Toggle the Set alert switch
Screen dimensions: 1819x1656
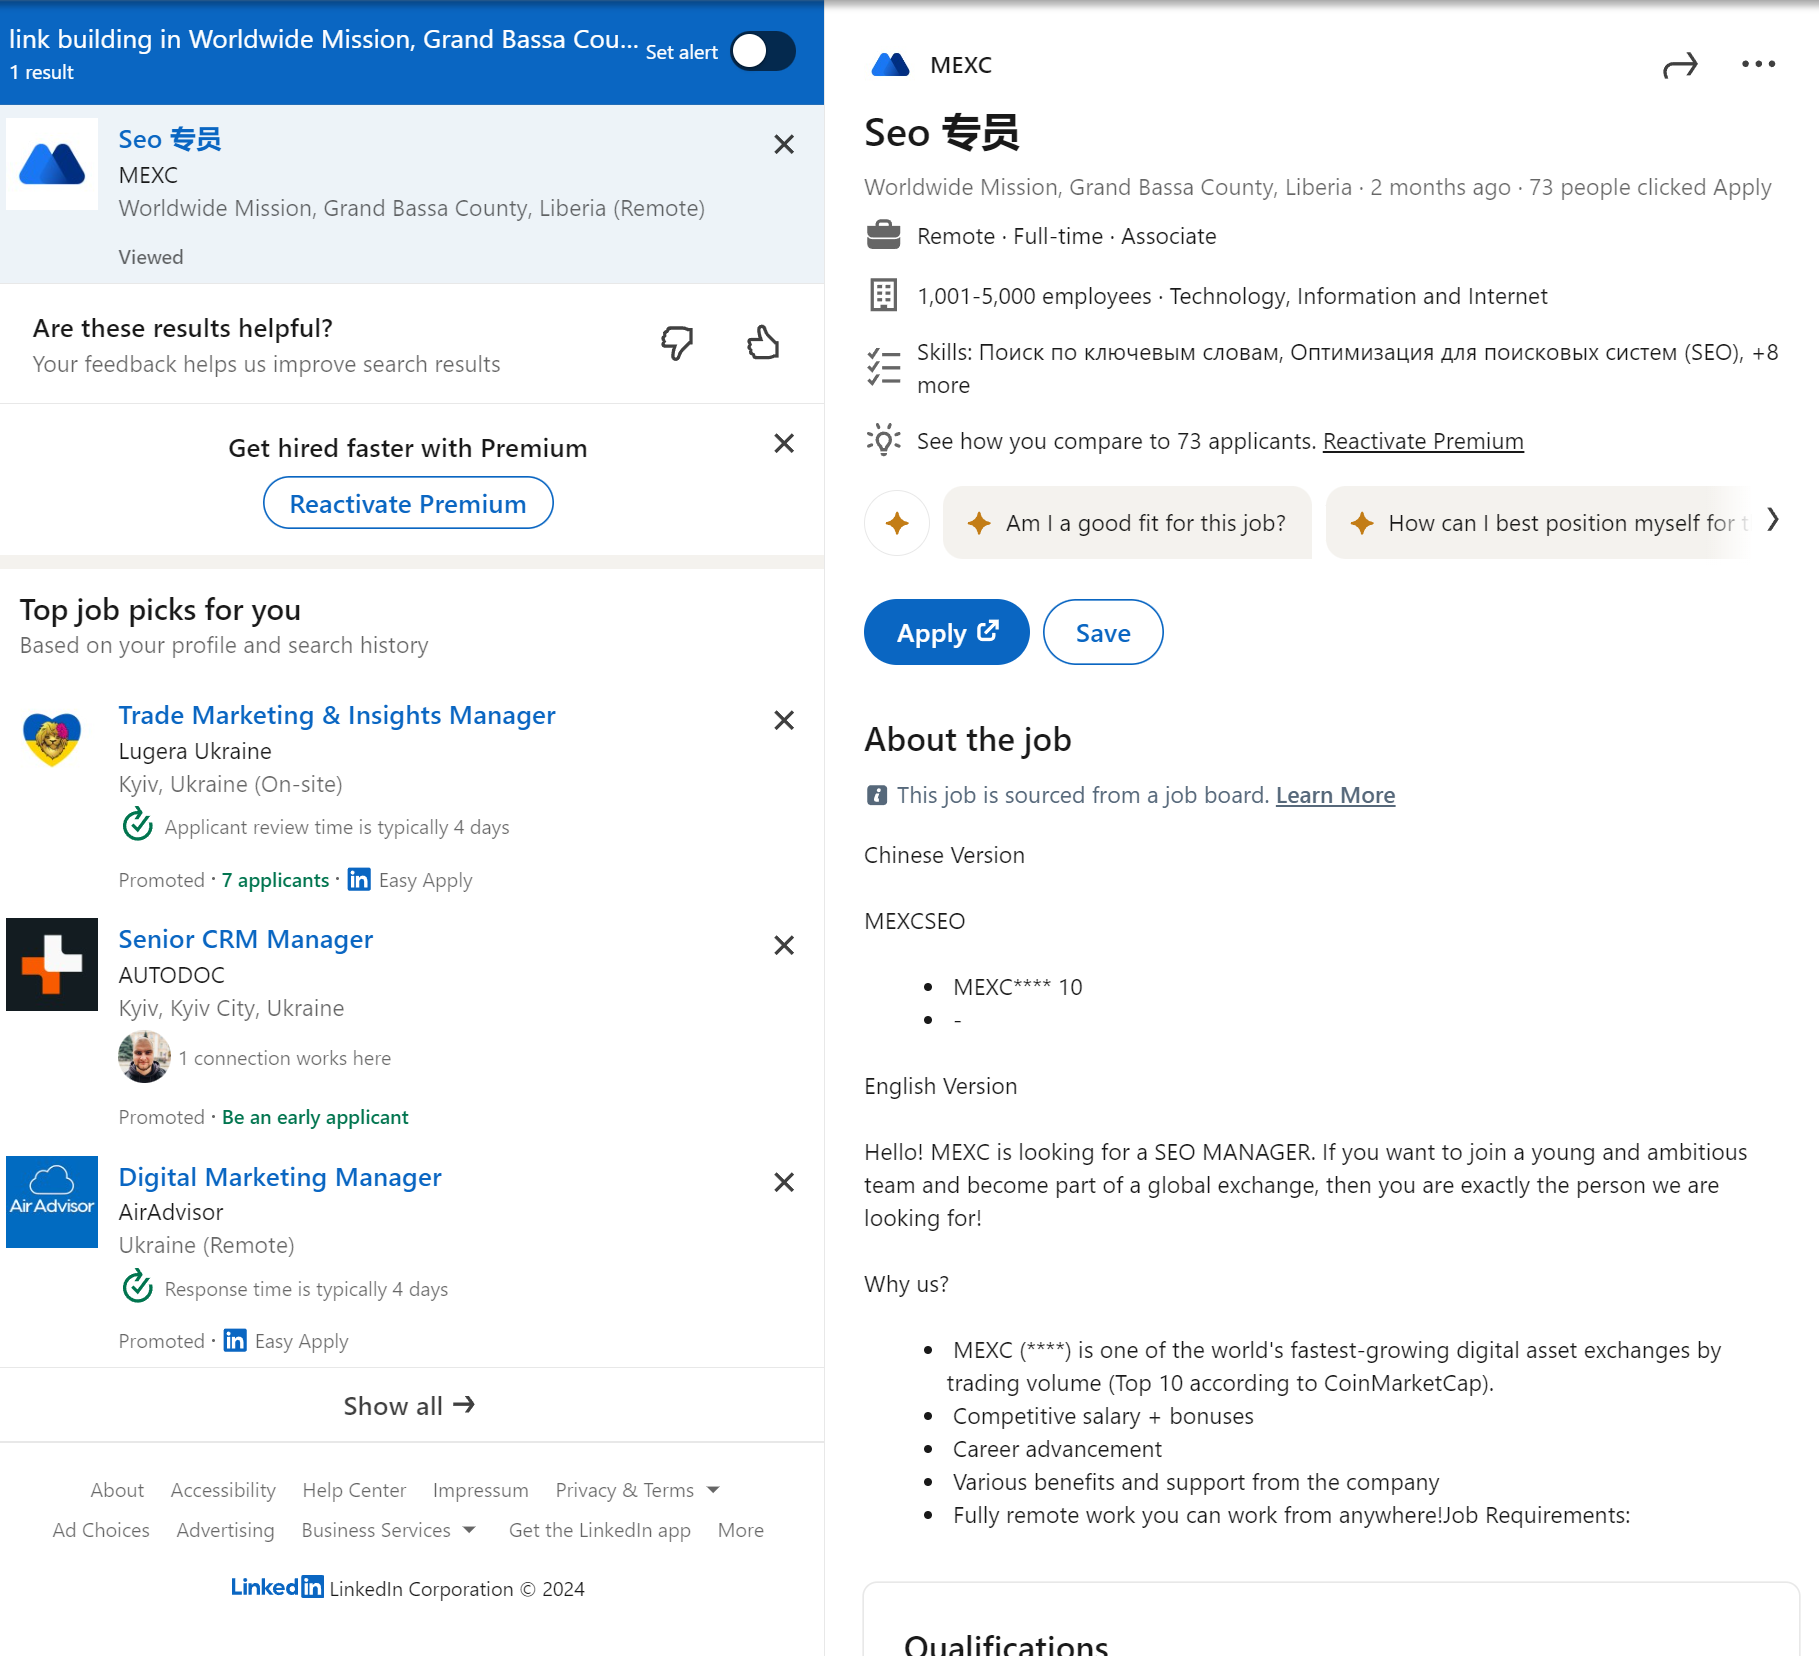click(763, 51)
